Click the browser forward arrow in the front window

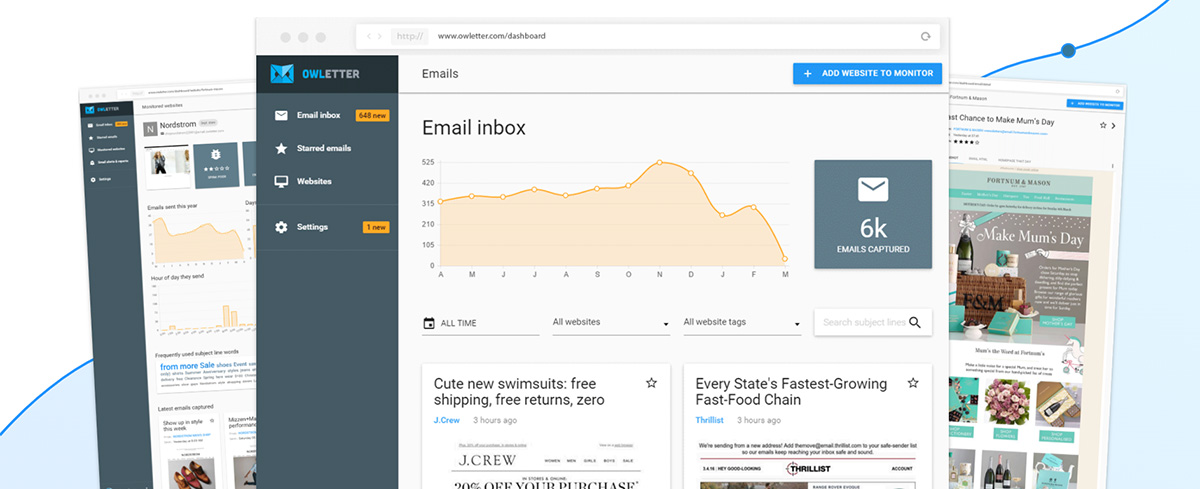tap(379, 36)
